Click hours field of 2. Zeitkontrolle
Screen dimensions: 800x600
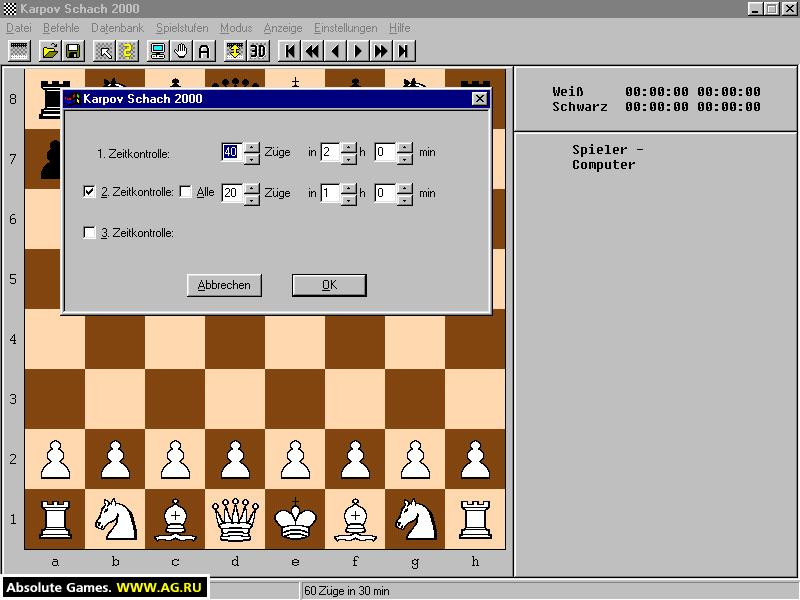(x=331, y=193)
